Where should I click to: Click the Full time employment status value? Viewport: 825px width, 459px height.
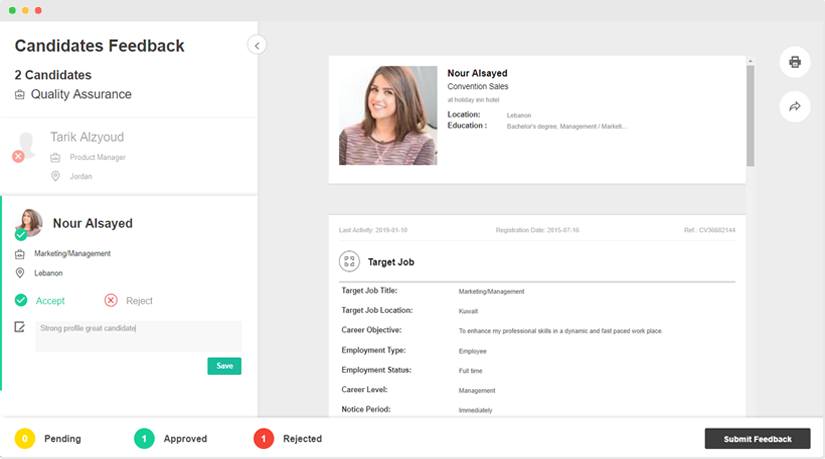click(470, 371)
